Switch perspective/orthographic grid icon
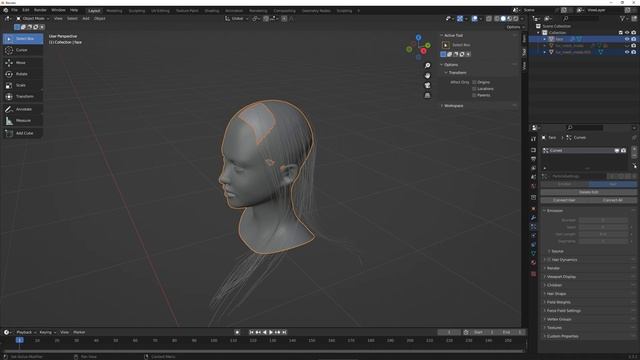 (x=427, y=95)
